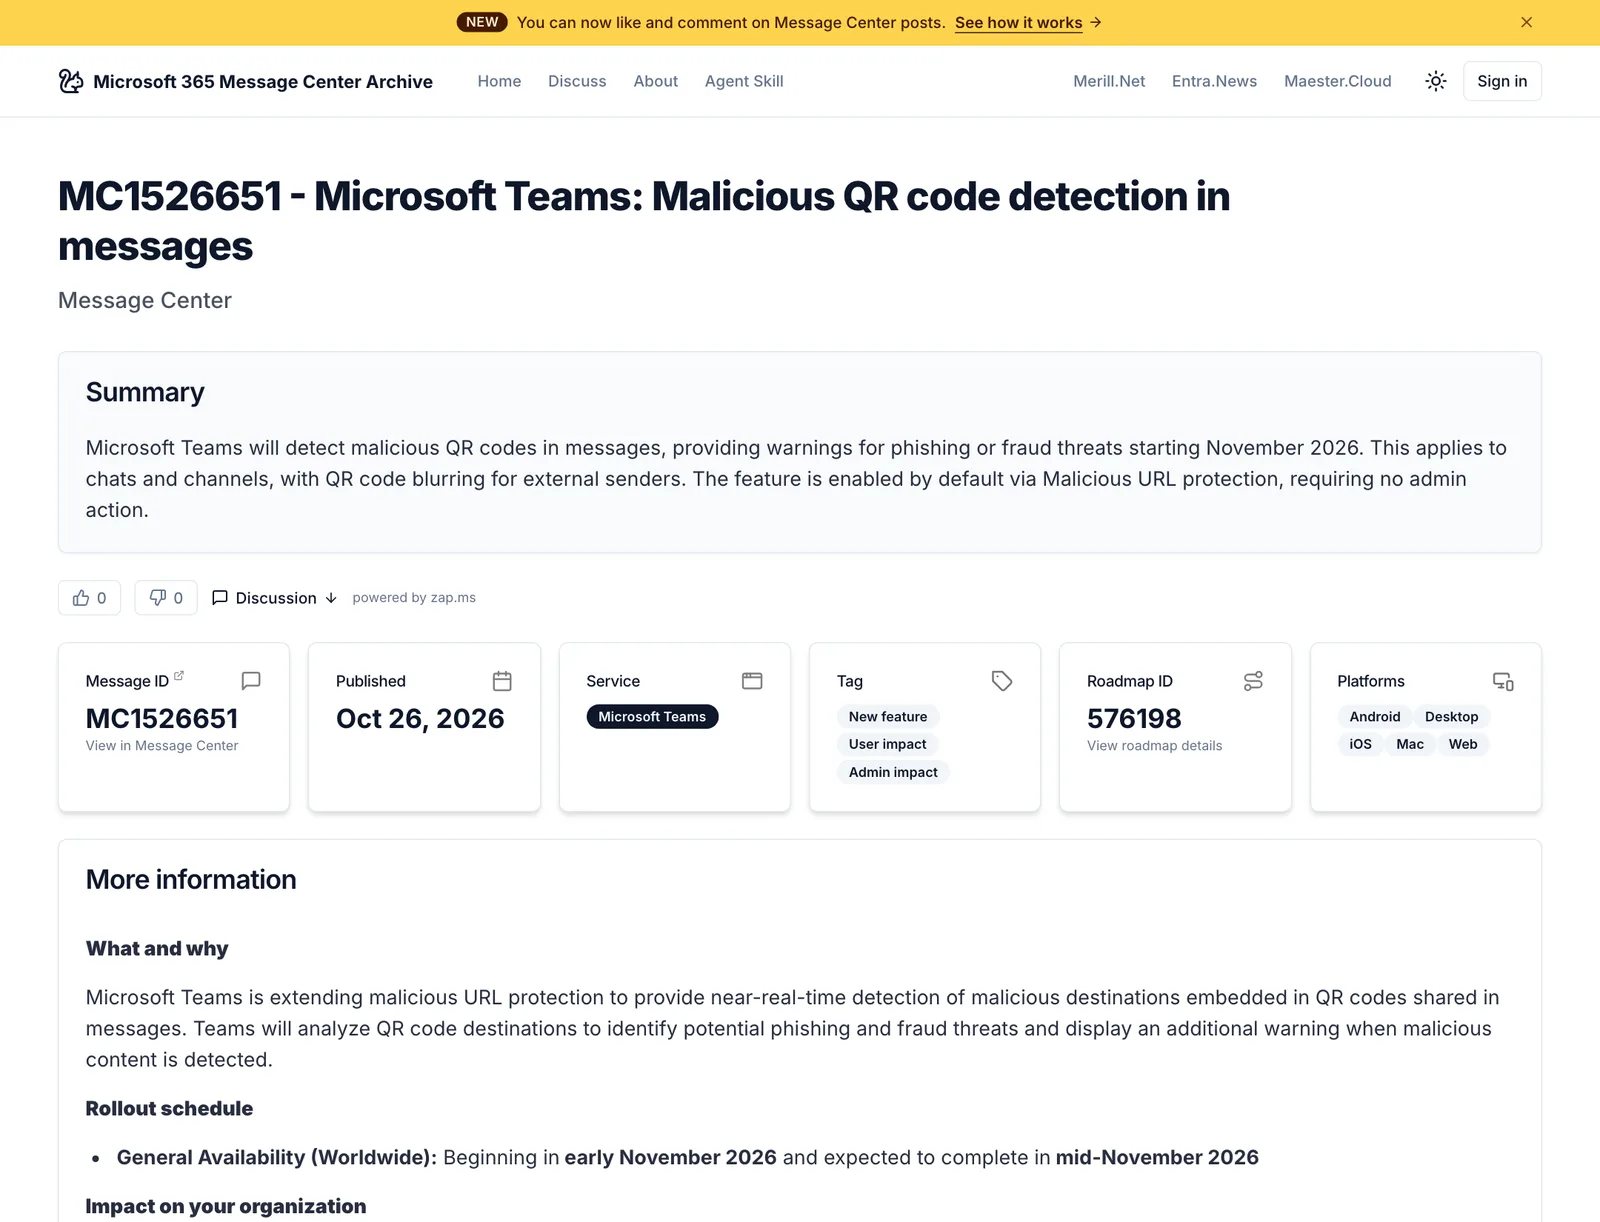Select the New feature tag

[x=888, y=717]
